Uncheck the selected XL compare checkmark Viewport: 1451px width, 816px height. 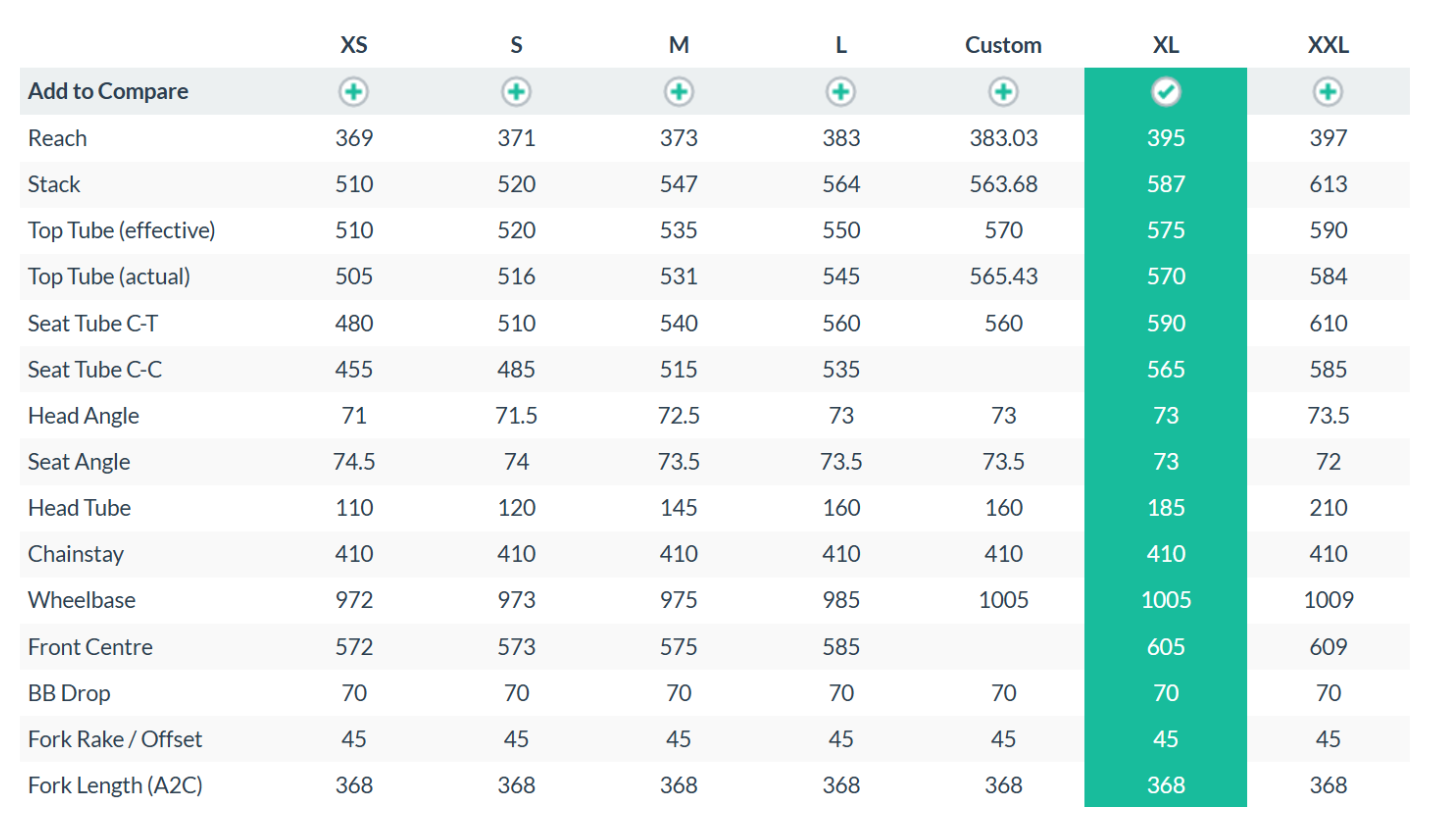pos(1166,92)
